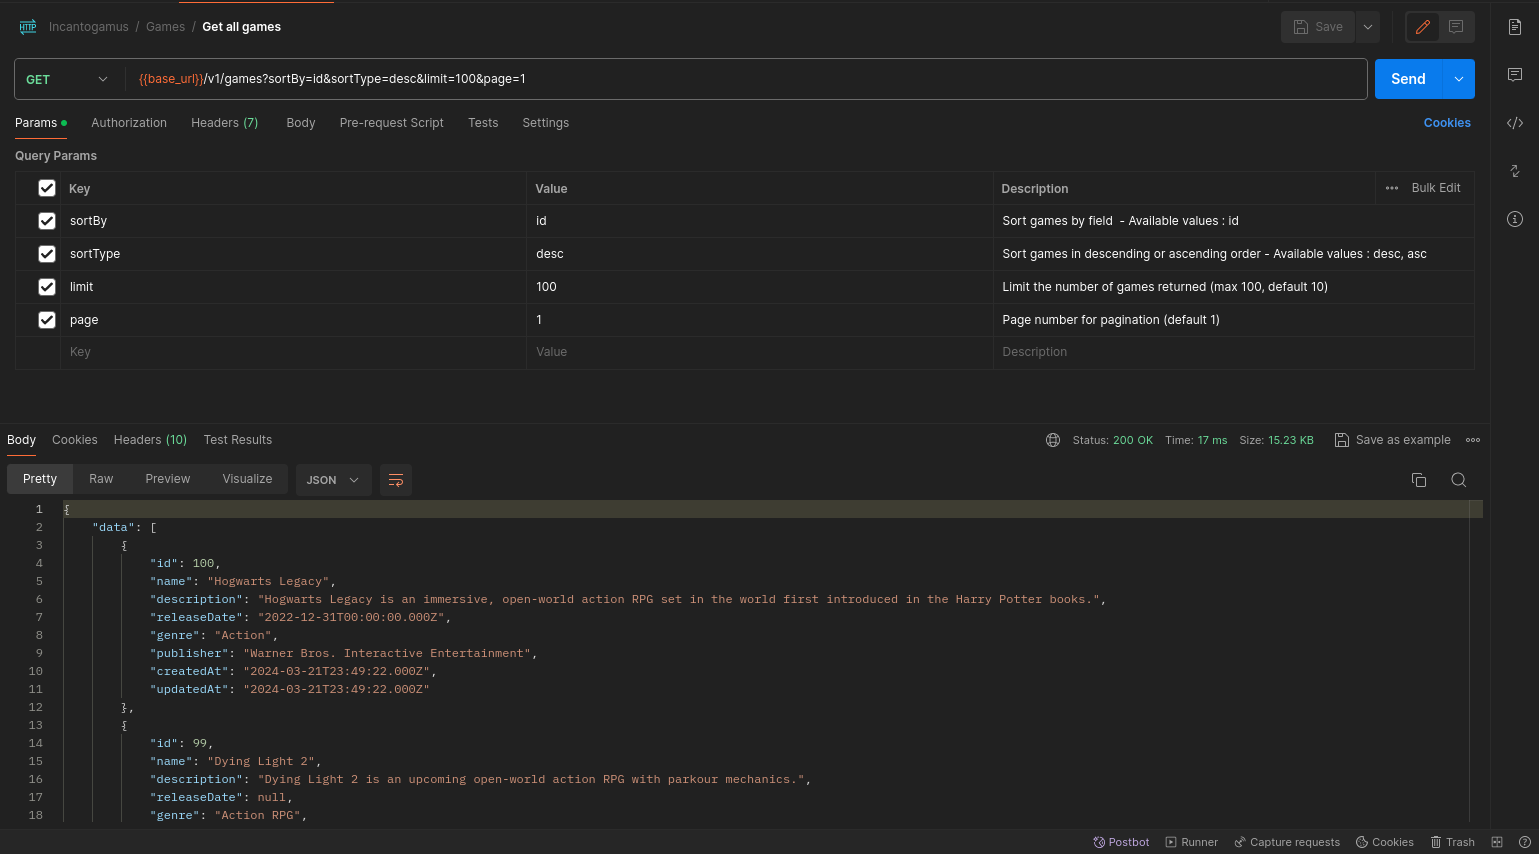Open the column options dots beside Bulk Edit
Screen dimensions: 1539x854
1392,188
